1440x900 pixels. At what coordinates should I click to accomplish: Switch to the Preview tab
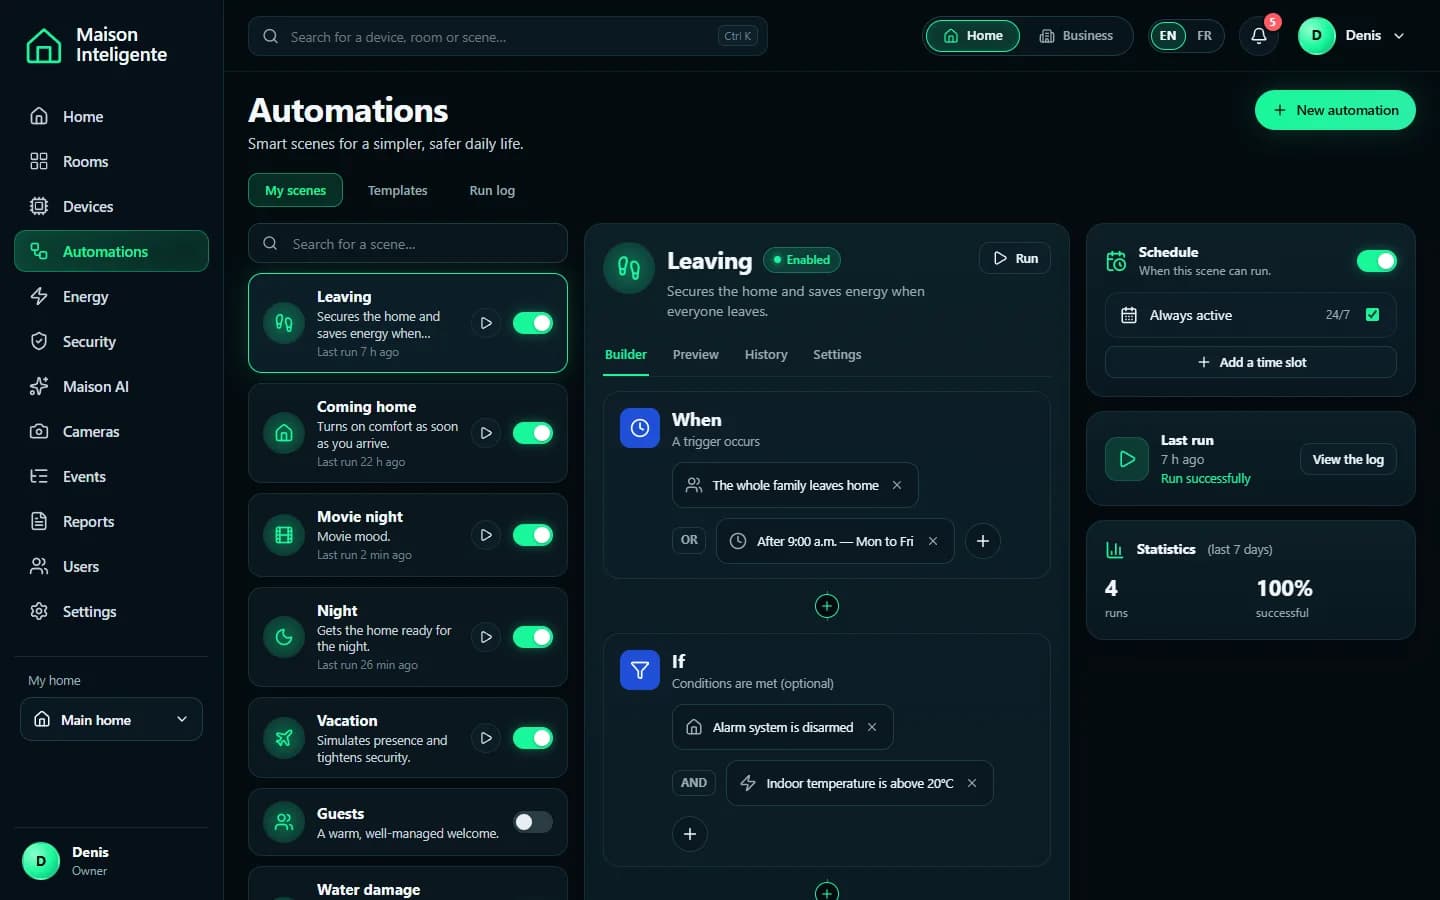click(x=696, y=355)
